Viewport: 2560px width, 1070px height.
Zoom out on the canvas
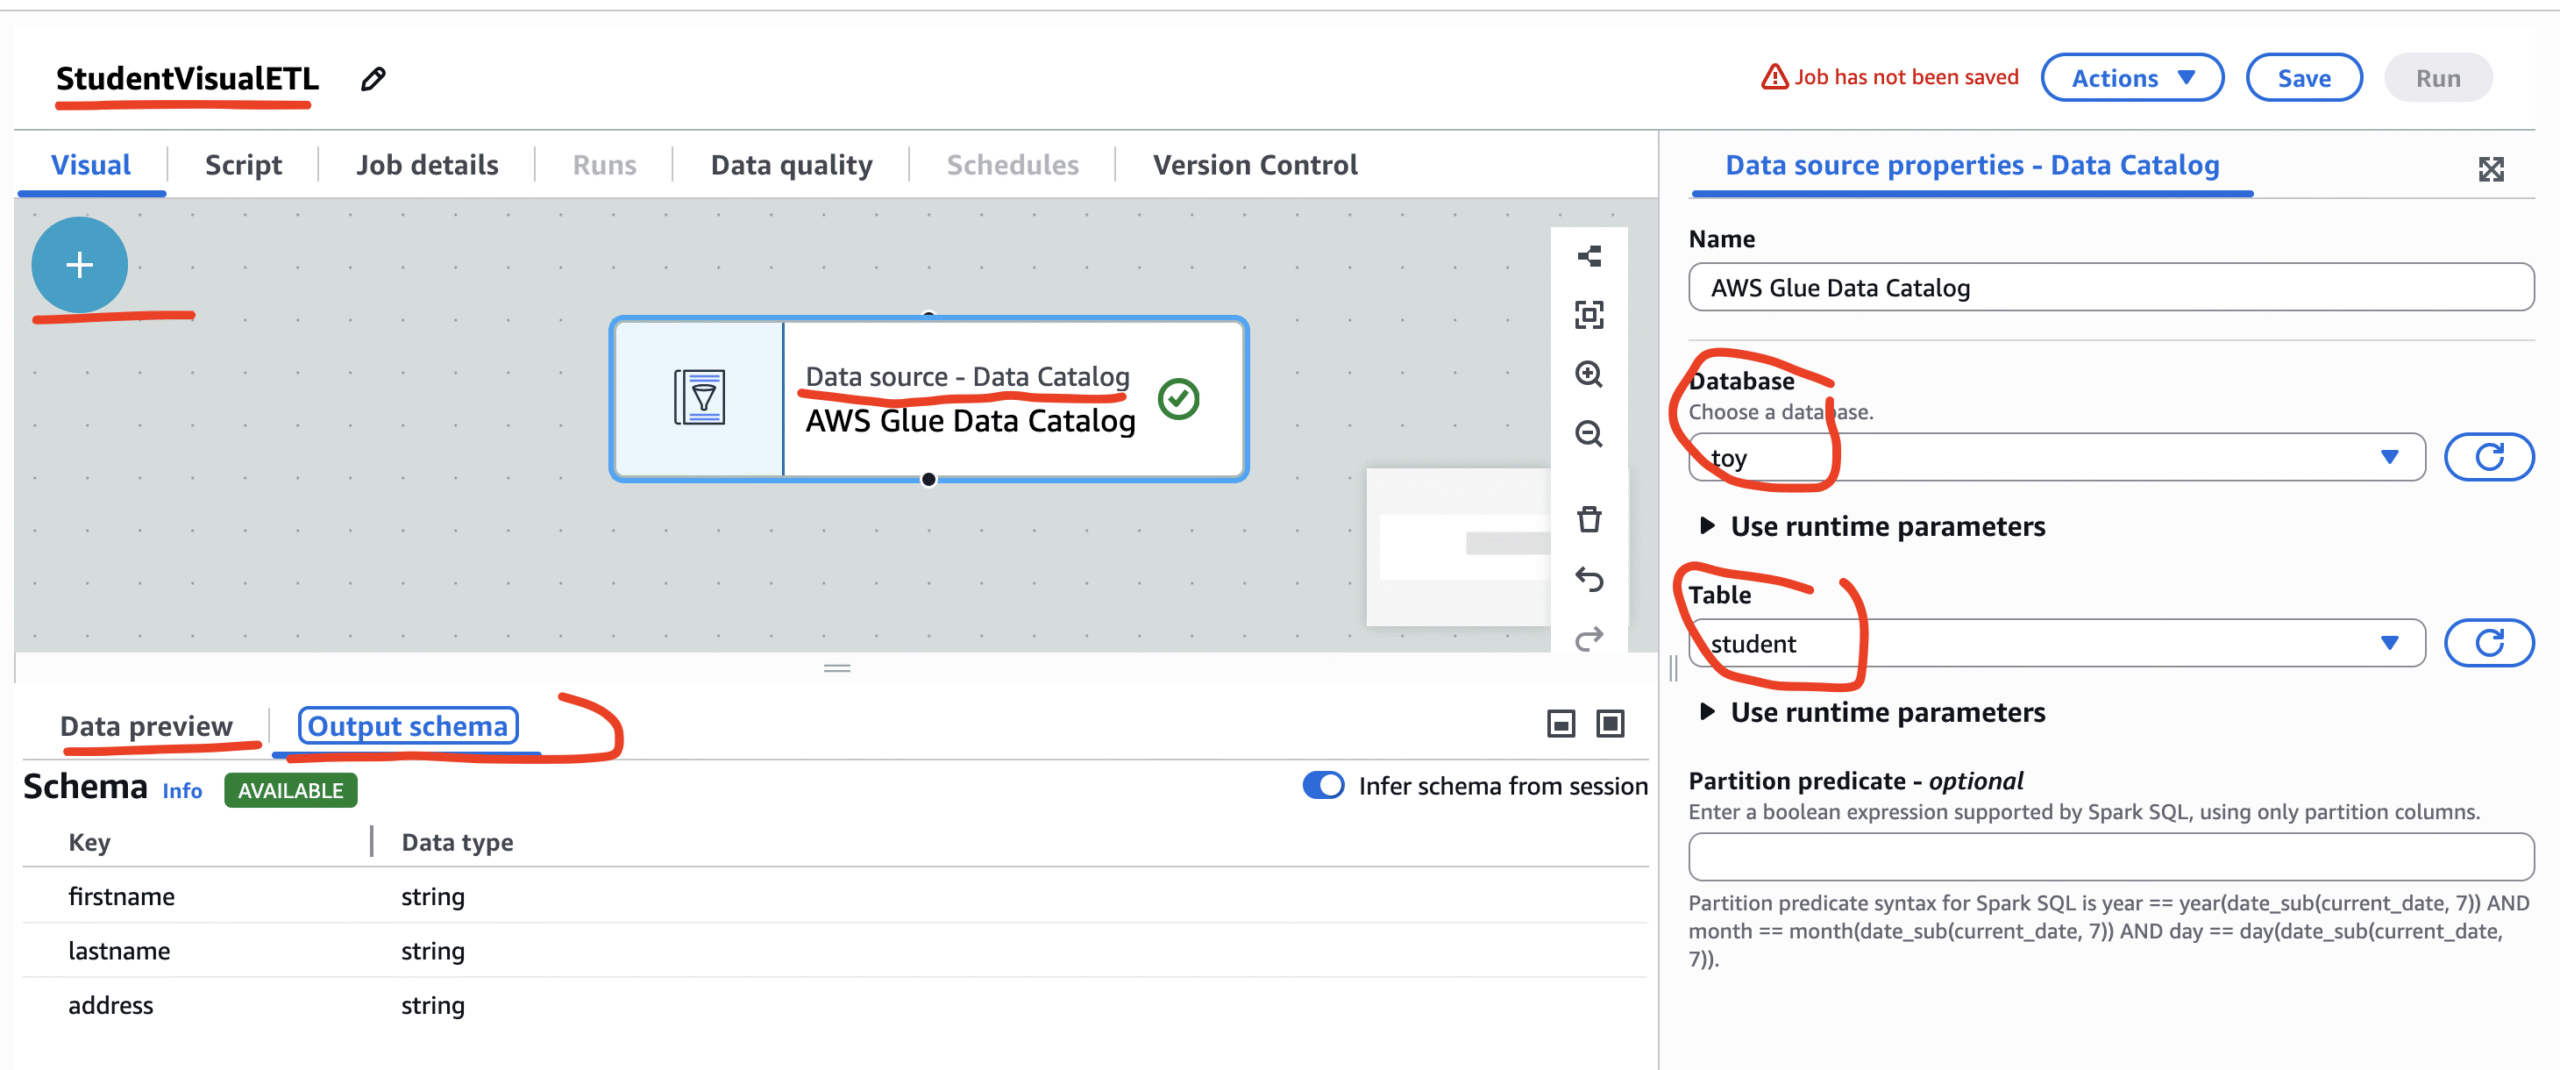click(x=1589, y=434)
